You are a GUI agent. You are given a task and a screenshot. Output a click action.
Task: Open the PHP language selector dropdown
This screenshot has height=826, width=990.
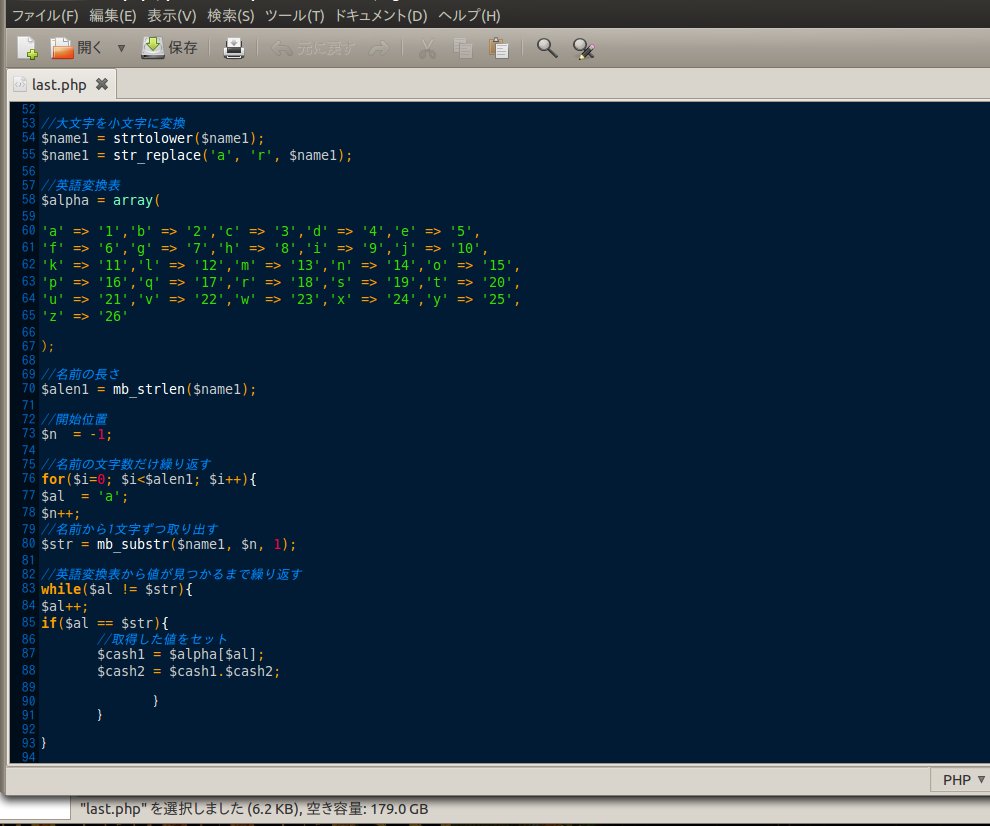[963, 780]
